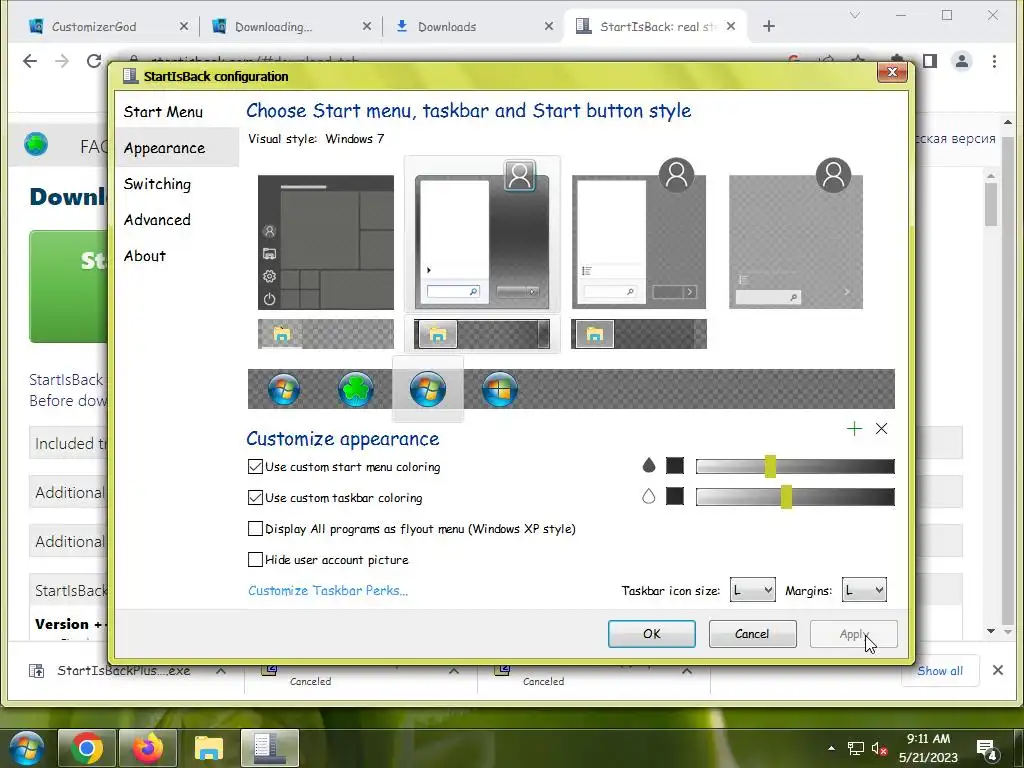Screen dimensions: 1024x768
Task: Select flat two-column start menu style
Action: (x=639, y=234)
